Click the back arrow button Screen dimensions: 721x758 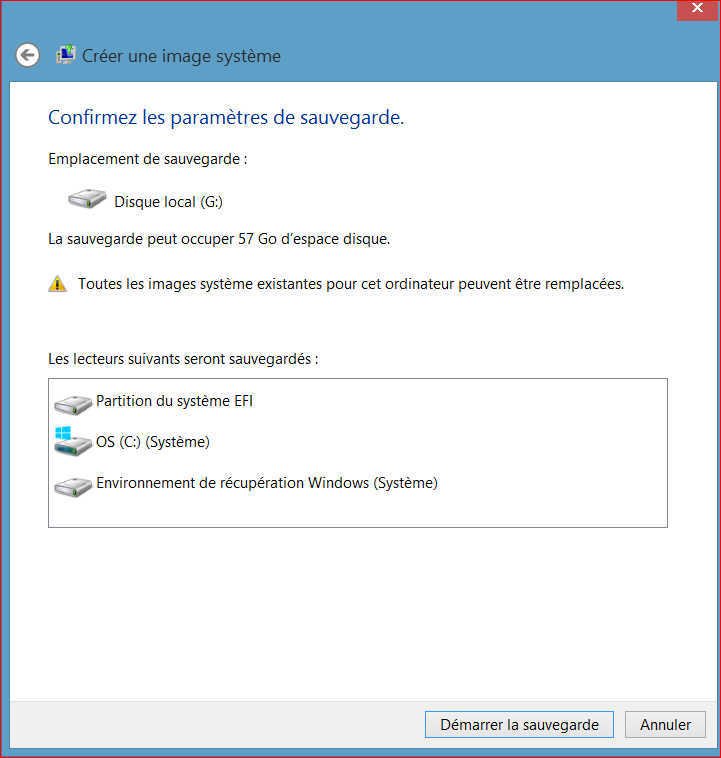pyautogui.click(x=28, y=56)
